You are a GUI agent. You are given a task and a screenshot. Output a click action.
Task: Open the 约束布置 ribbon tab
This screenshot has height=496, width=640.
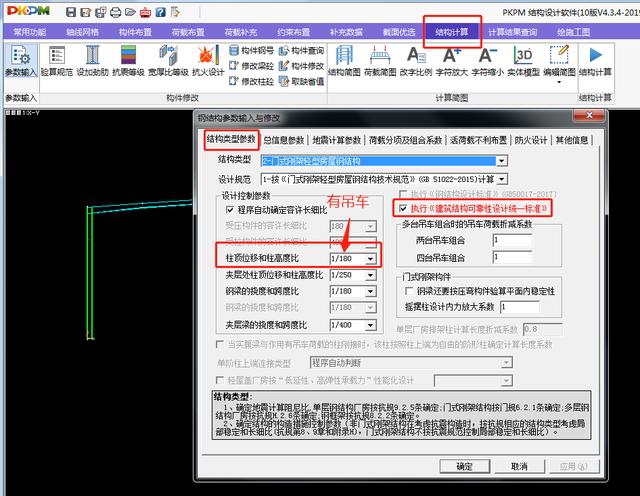pos(293,32)
